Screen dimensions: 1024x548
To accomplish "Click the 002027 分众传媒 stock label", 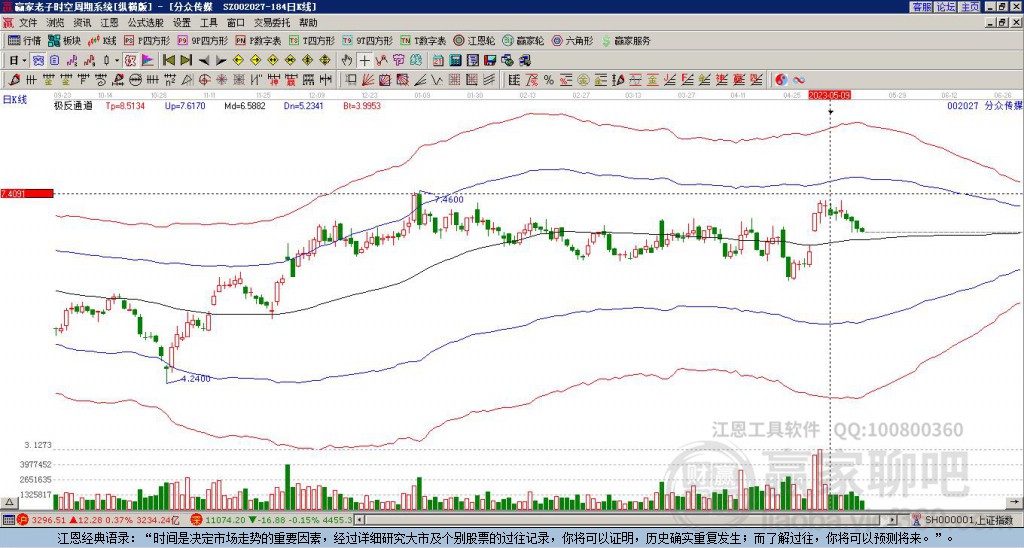I will [984, 105].
